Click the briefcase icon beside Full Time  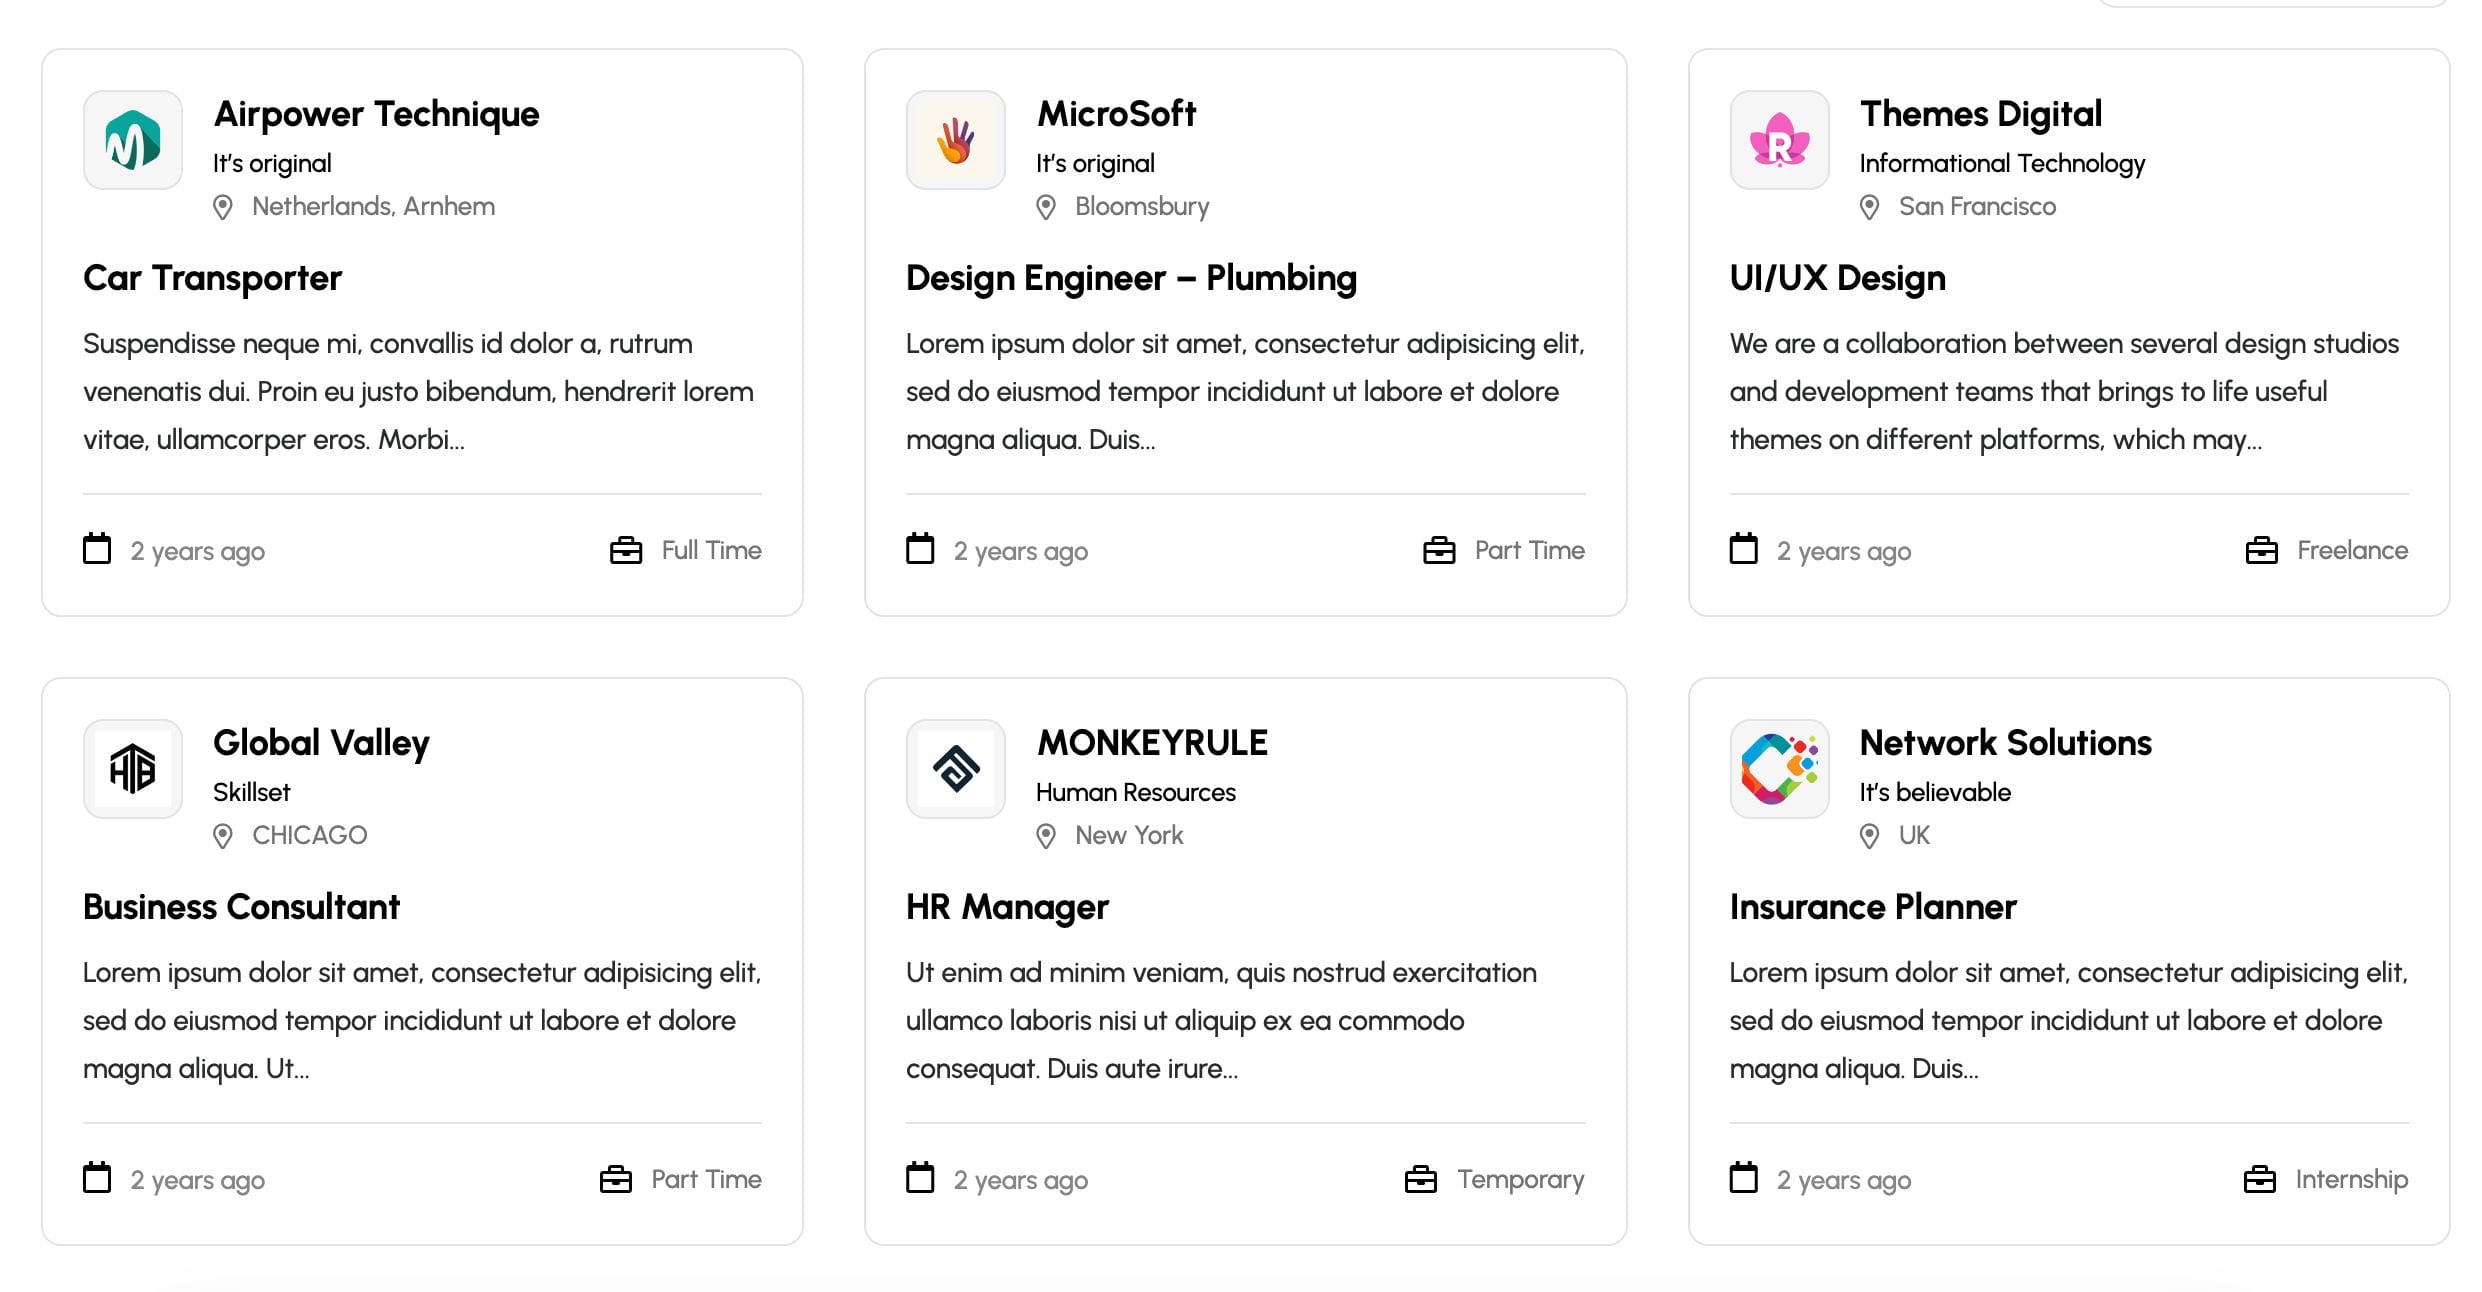[x=626, y=551]
